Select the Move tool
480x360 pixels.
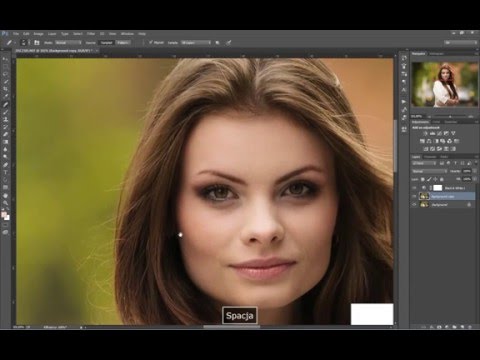[x=5, y=59]
